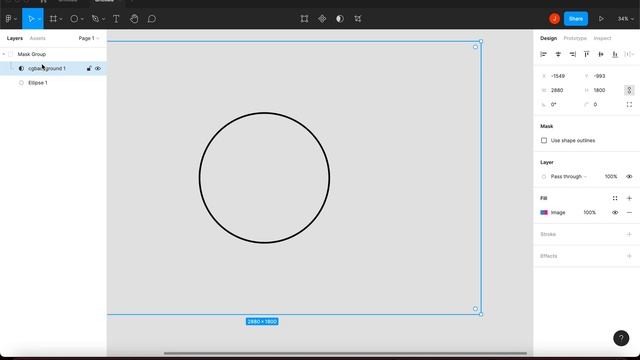Click independent corners icon
640x360 pixels.
click(629, 104)
